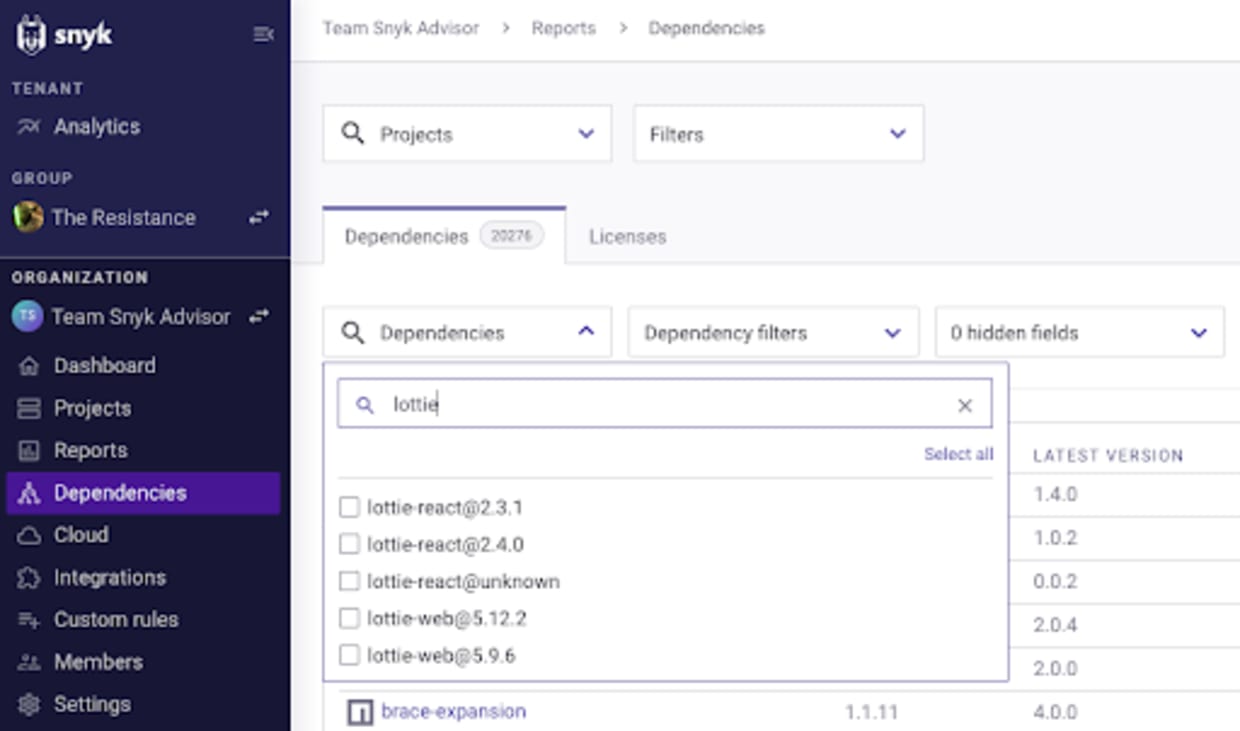This screenshot has width=1240, height=731.
Task: Open the brace-expansion dependency link
Action: pos(453,711)
